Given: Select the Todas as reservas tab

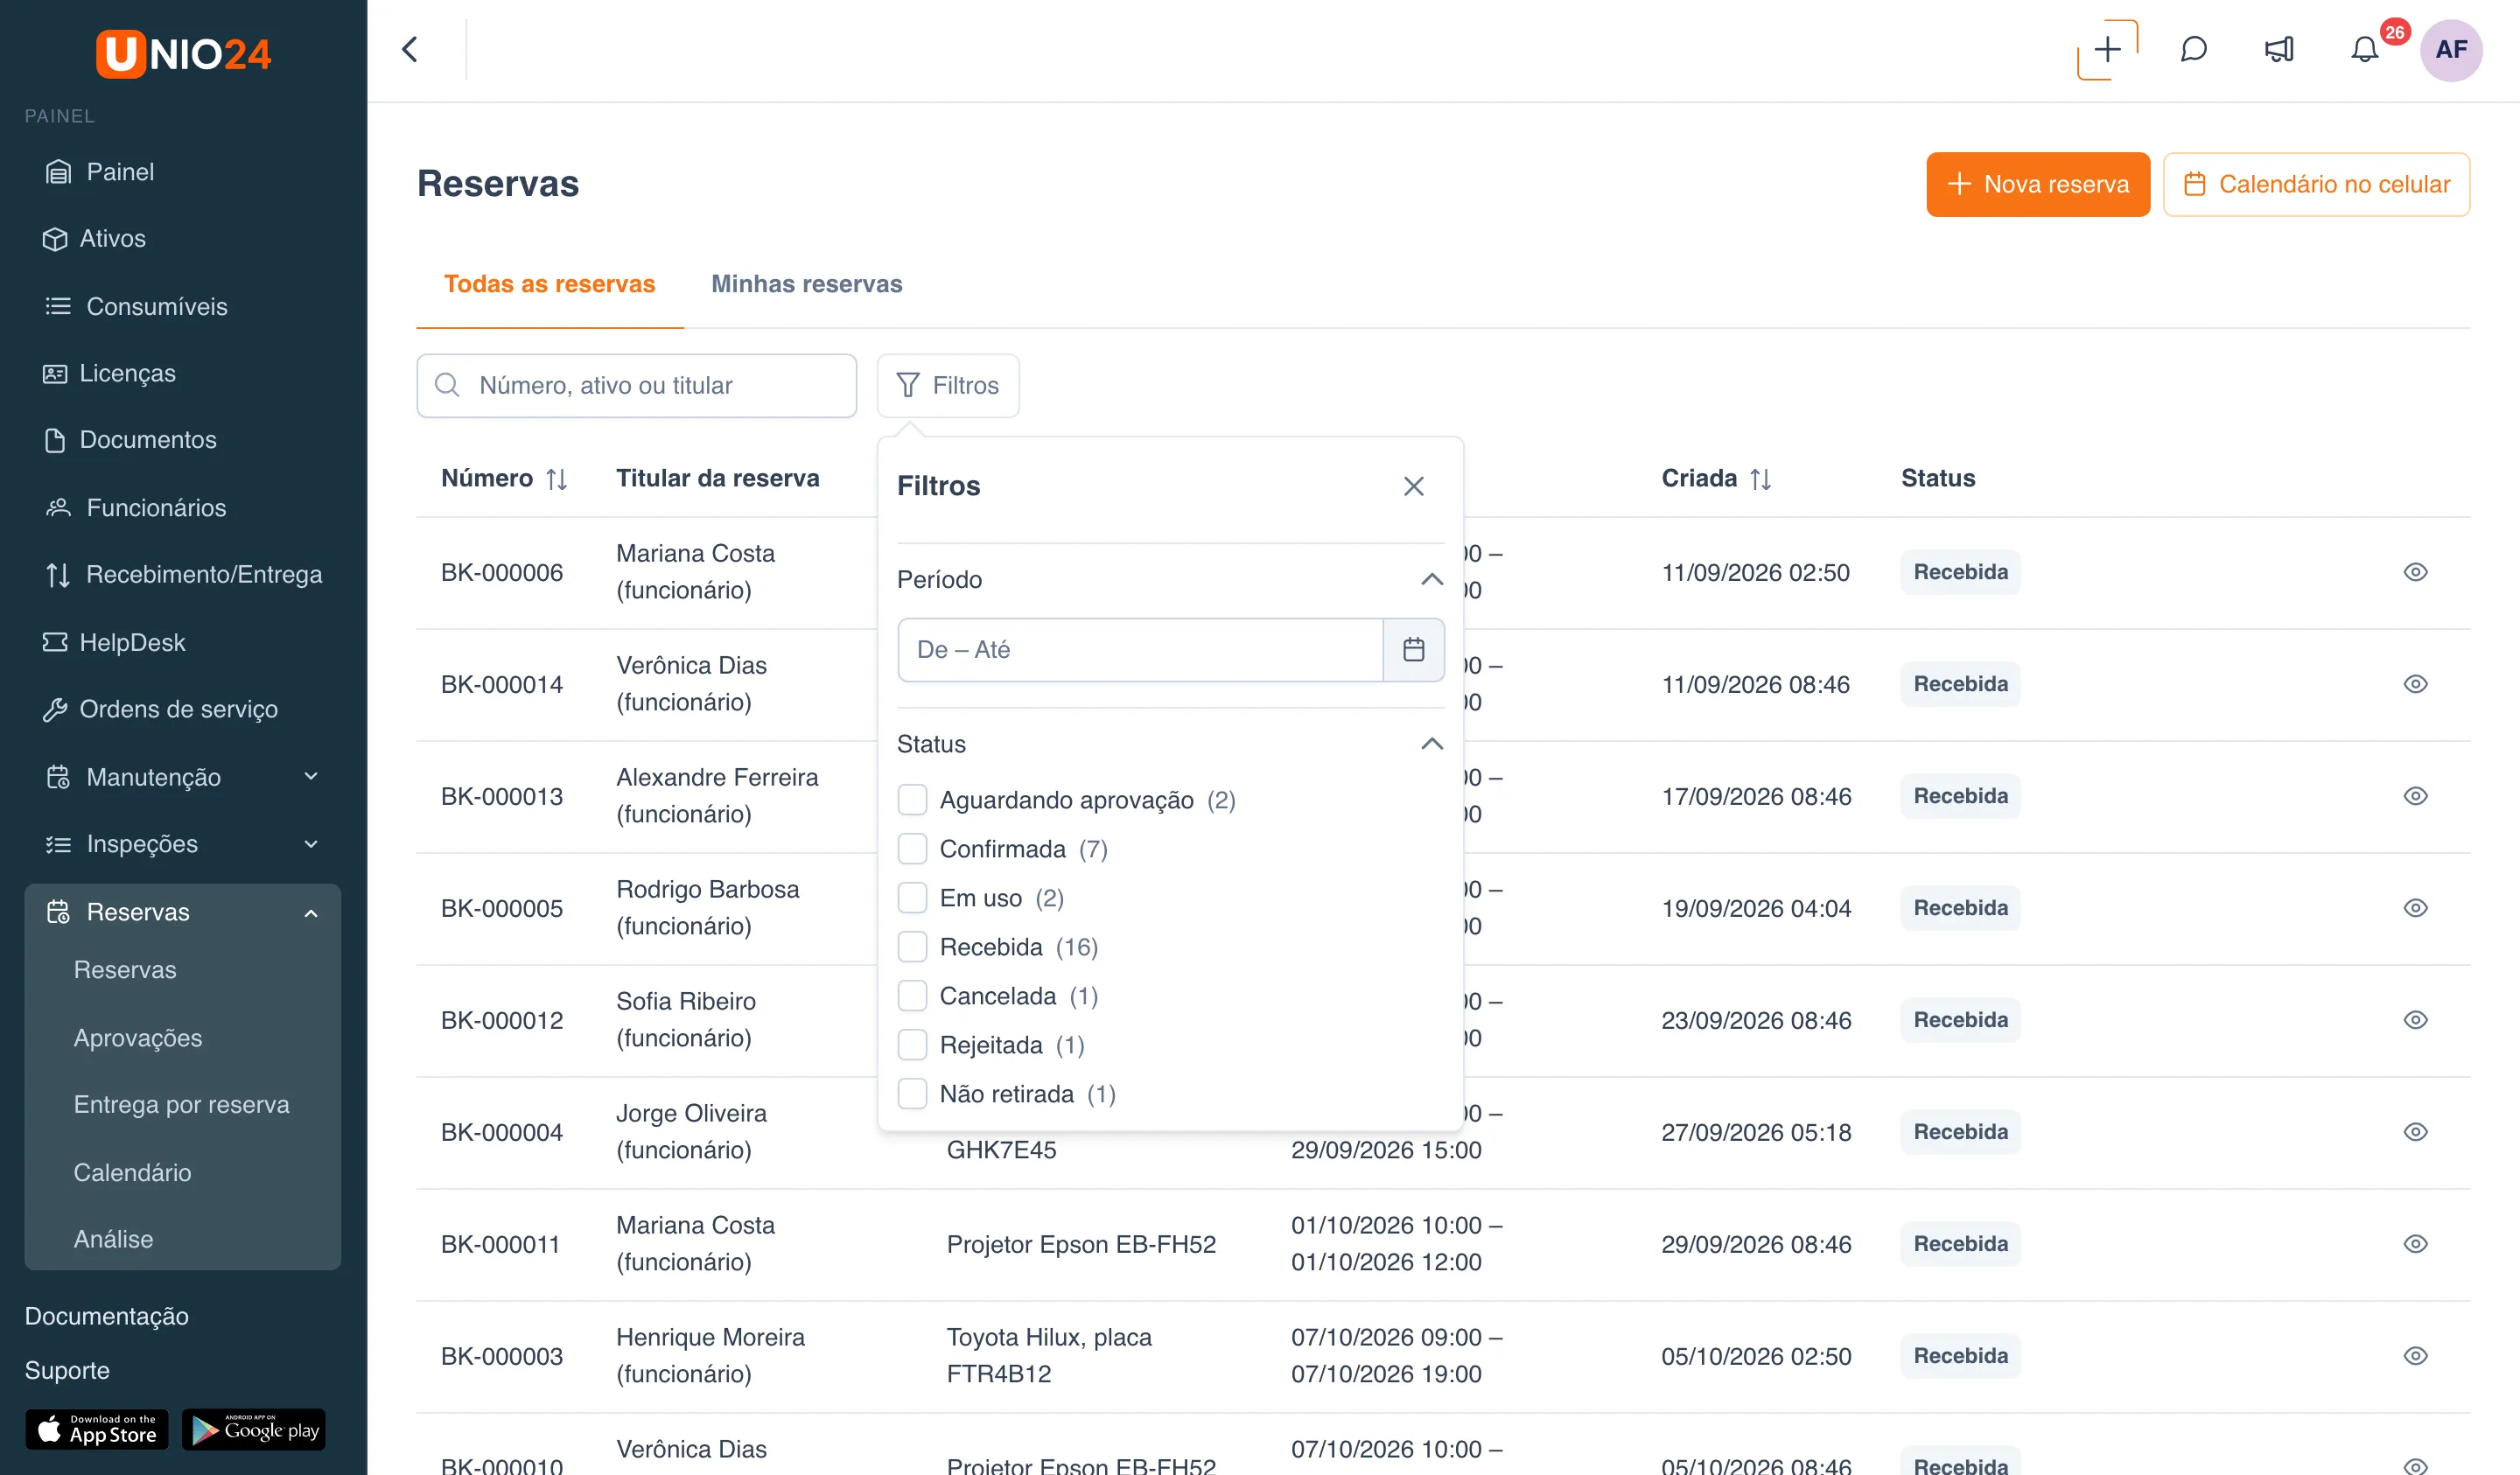Looking at the screenshot, I should pyautogui.click(x=549, y=284).
